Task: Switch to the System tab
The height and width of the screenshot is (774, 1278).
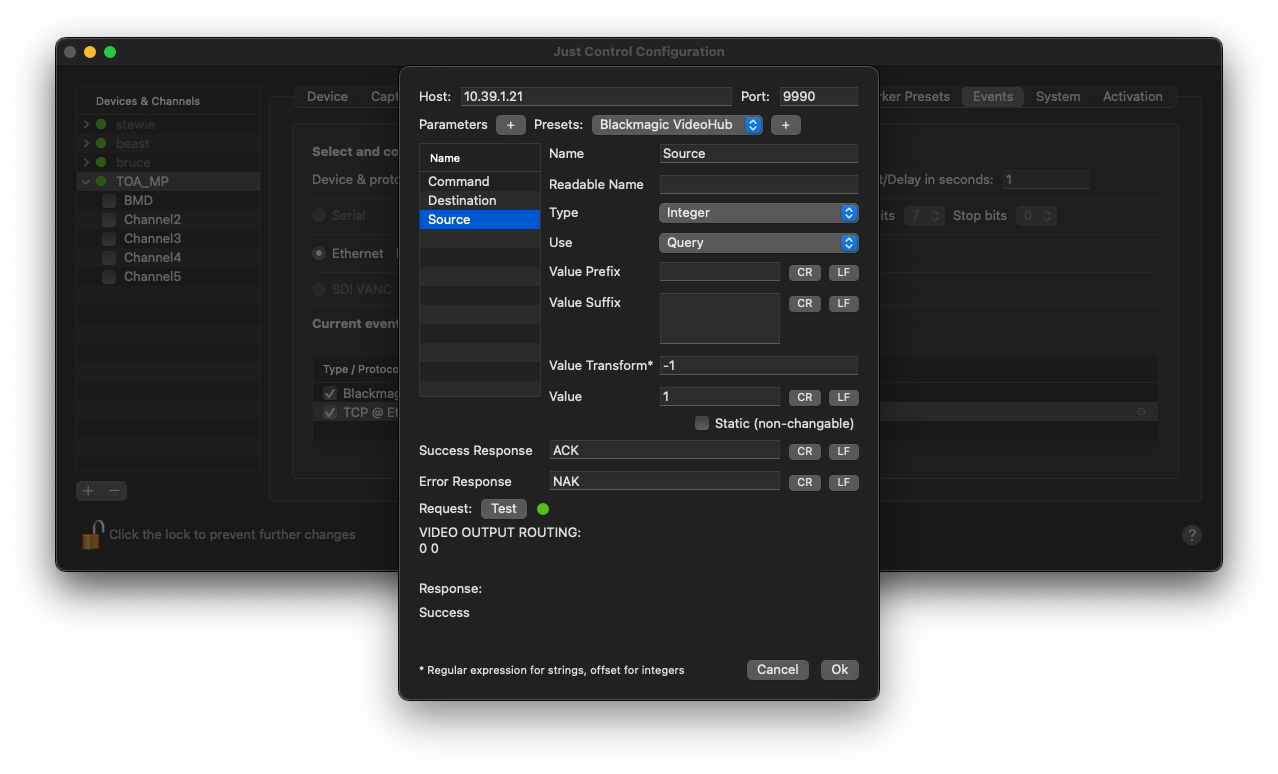Action: coord(1058,97)
